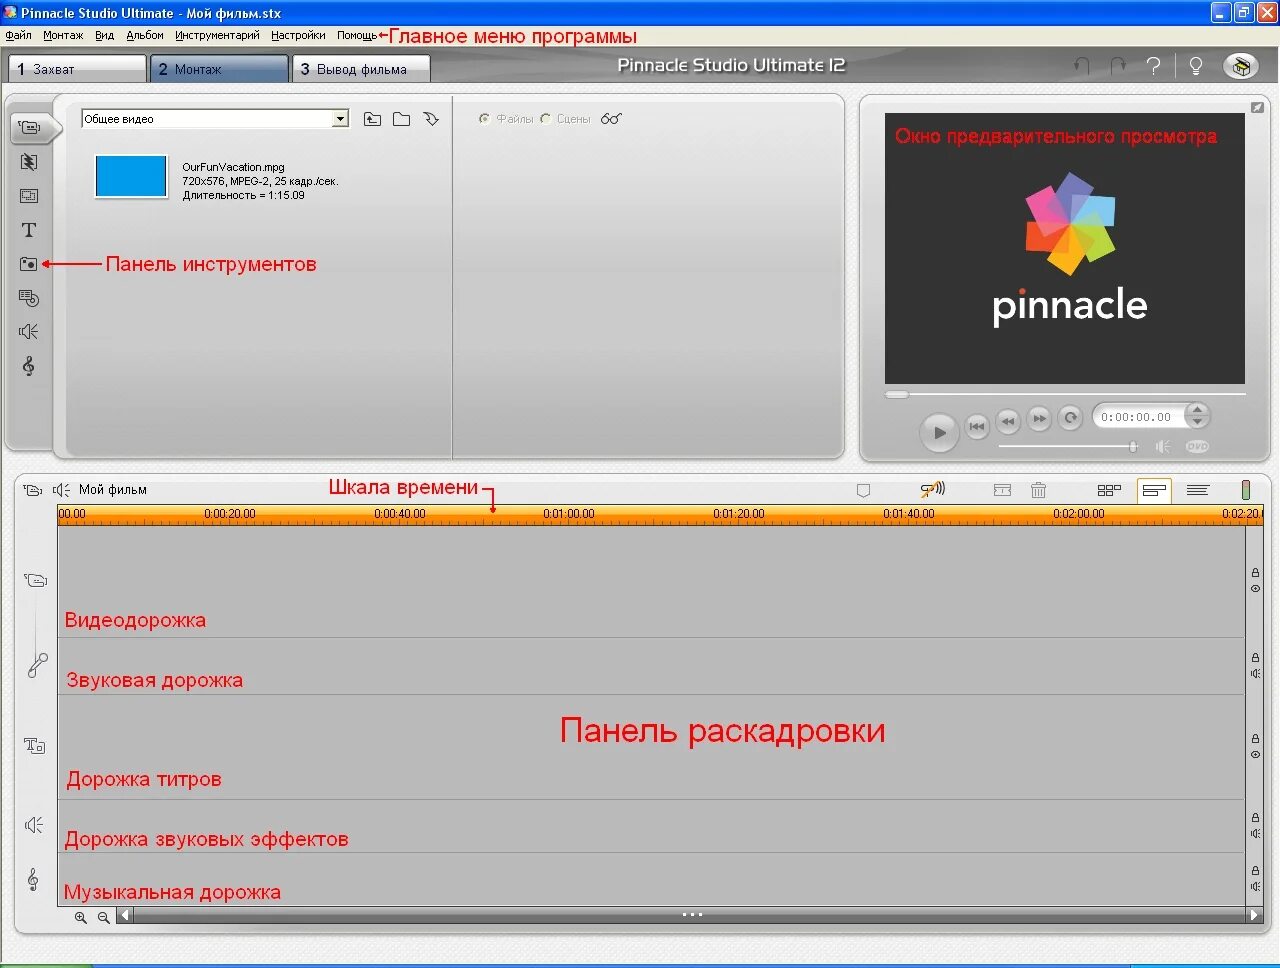Switch to timeline view icon
This screenshot has height=968, width=1280.
coord(1154,490)
